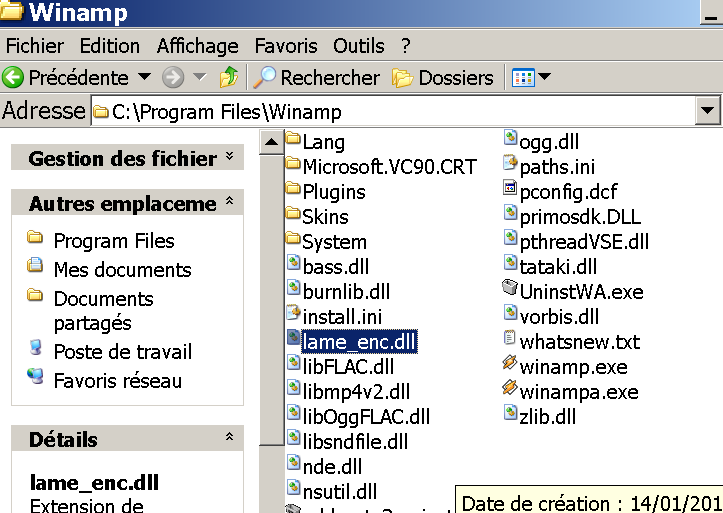Viewport: 723px width, 513px height.
Task: Go to Program Files link
Action: [x=114, y=241]
